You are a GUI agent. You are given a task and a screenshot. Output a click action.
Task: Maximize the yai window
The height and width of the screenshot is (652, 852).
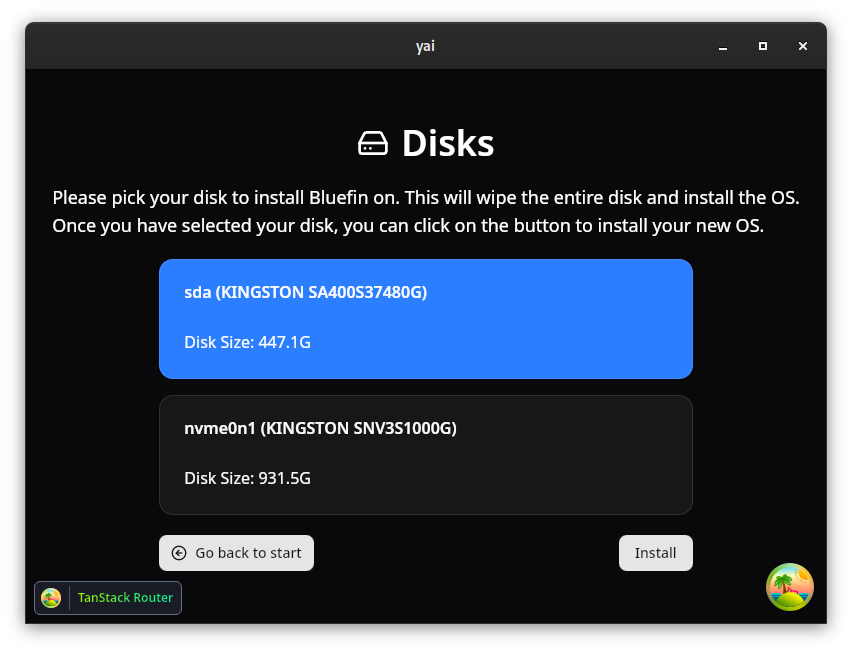click(763, 46)
